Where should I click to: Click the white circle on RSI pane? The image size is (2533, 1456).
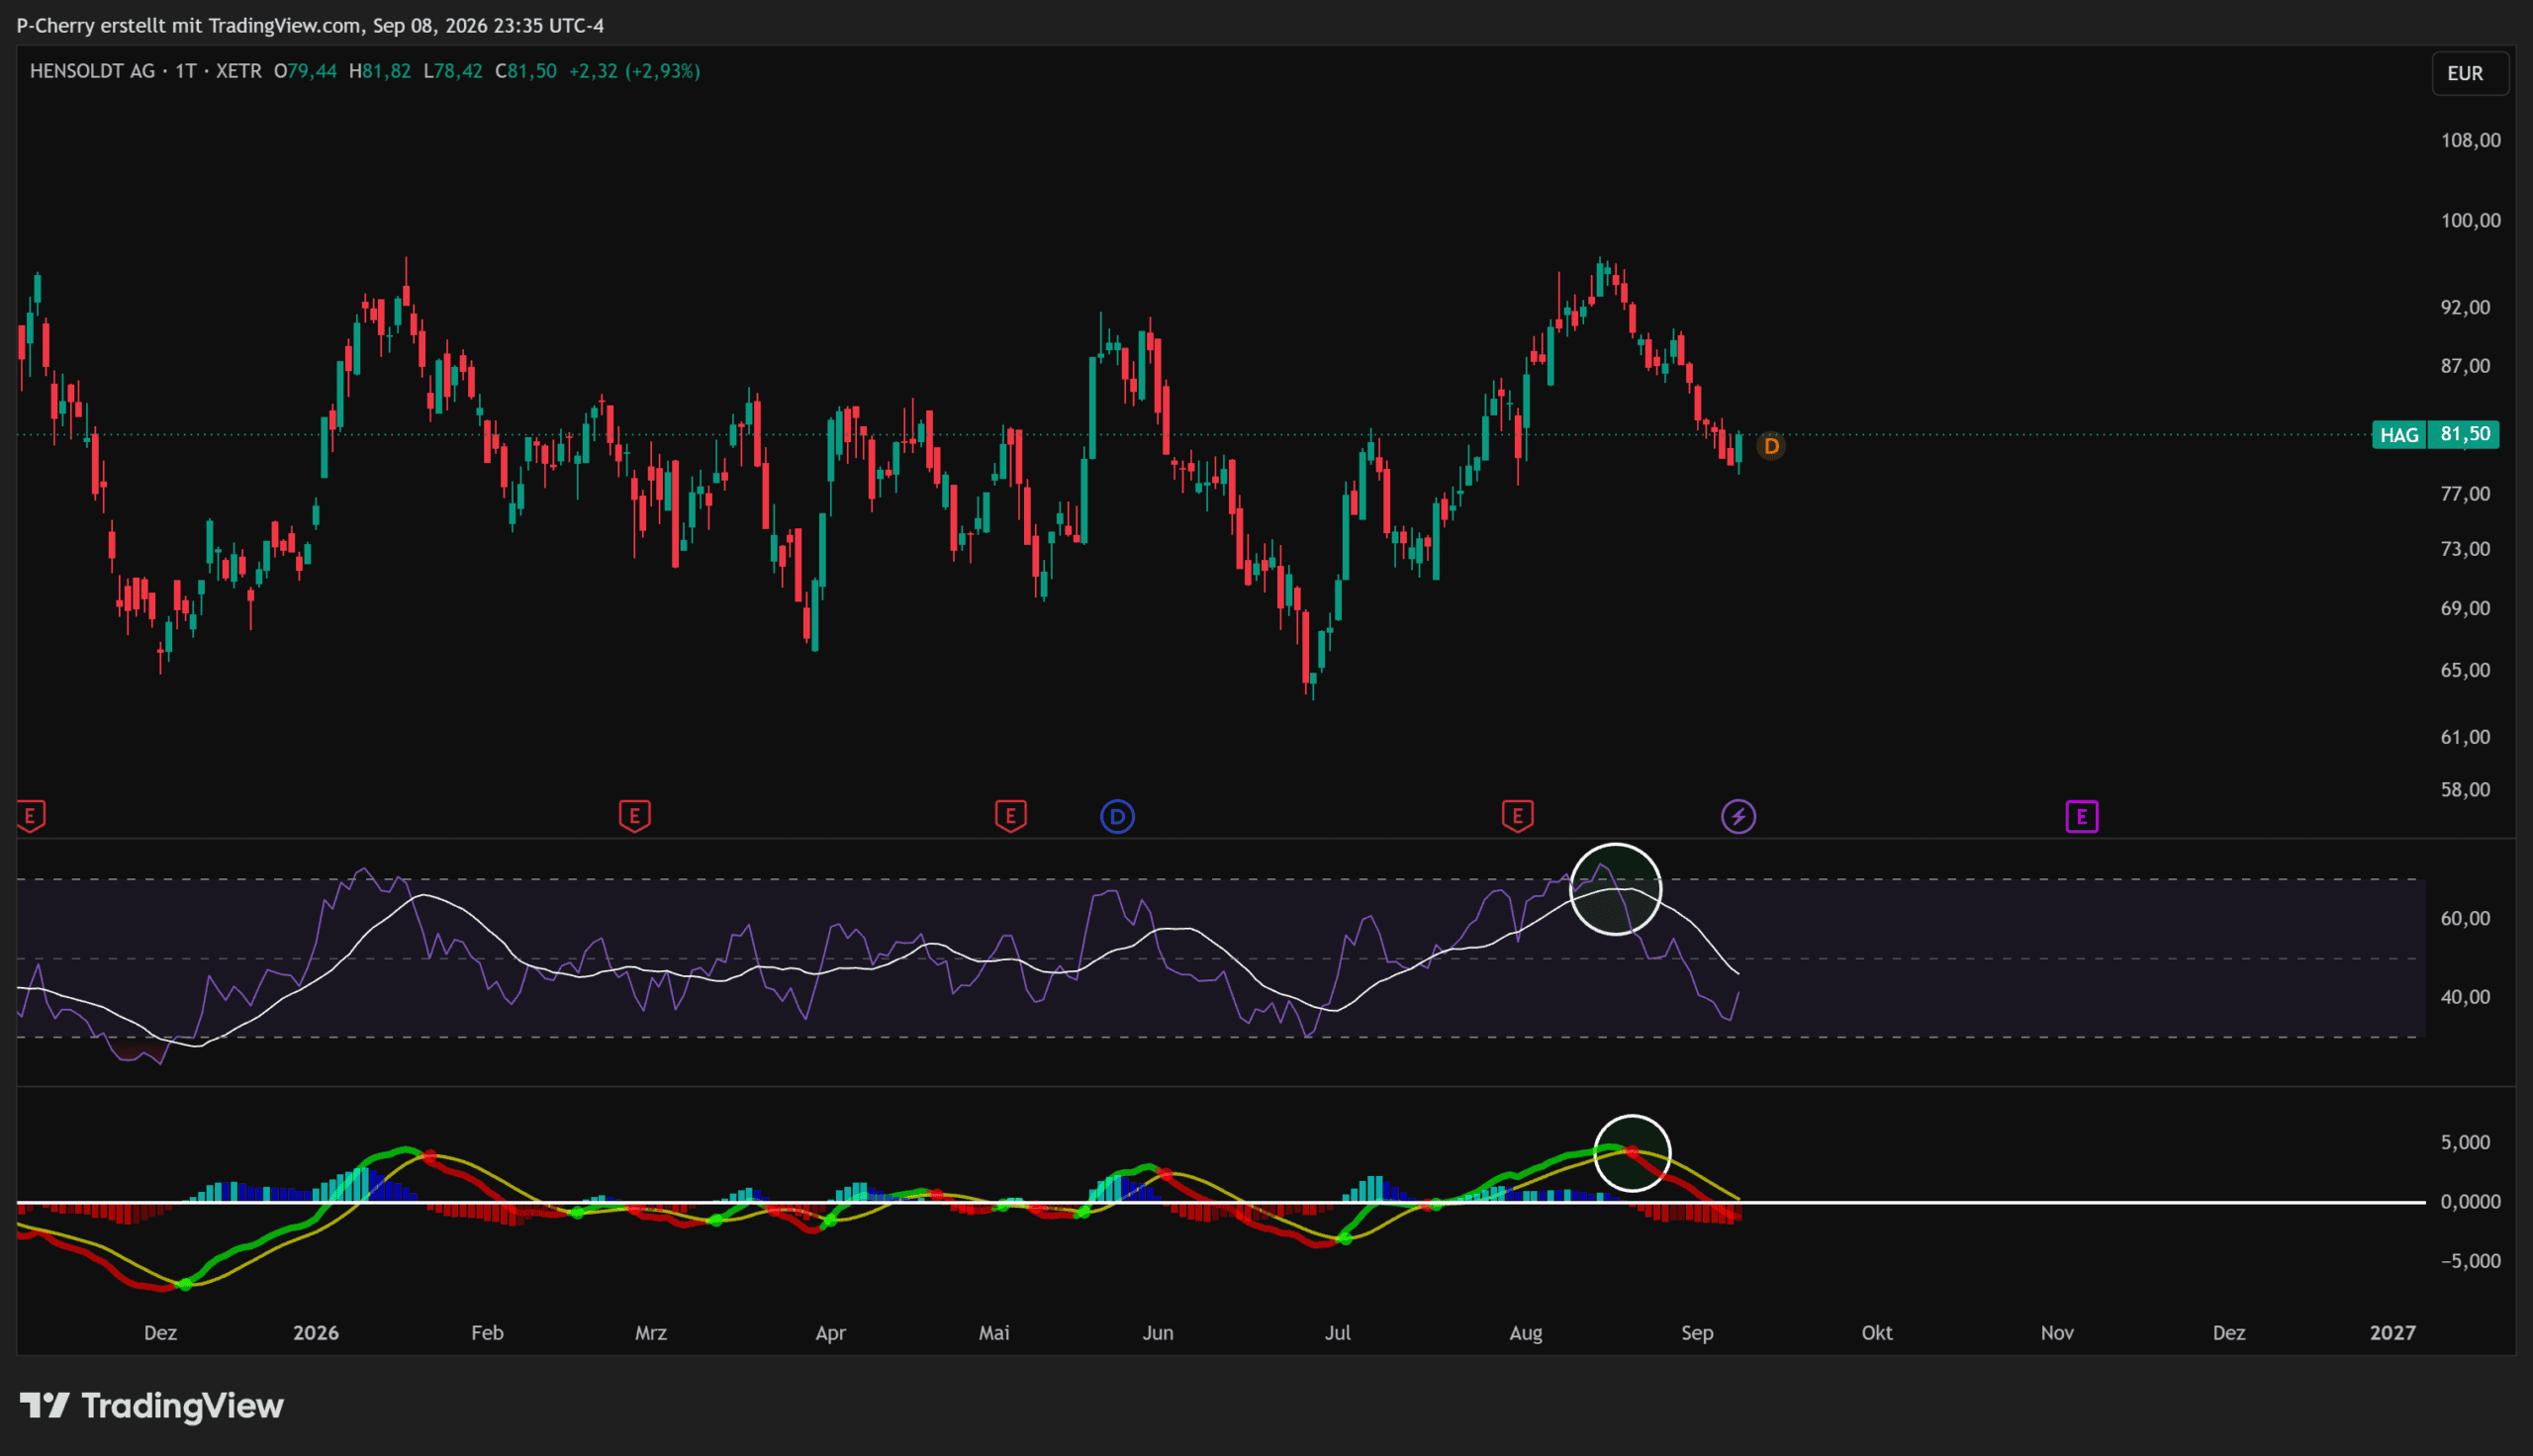(x=1615, y=889)
